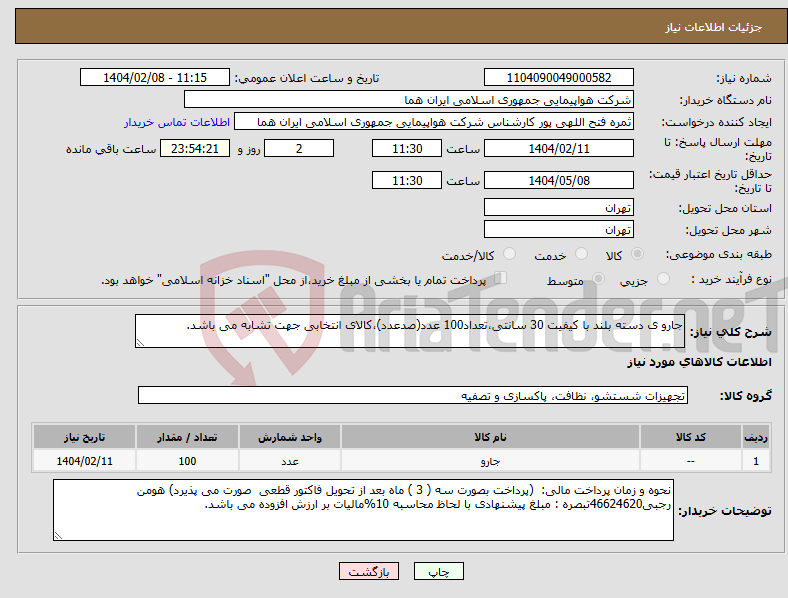The height and width of the screenshot is (598, 788).
Task: Click the اطلاعات کالاهای مورد نیاز heading
Action: [x=699, y=362]
